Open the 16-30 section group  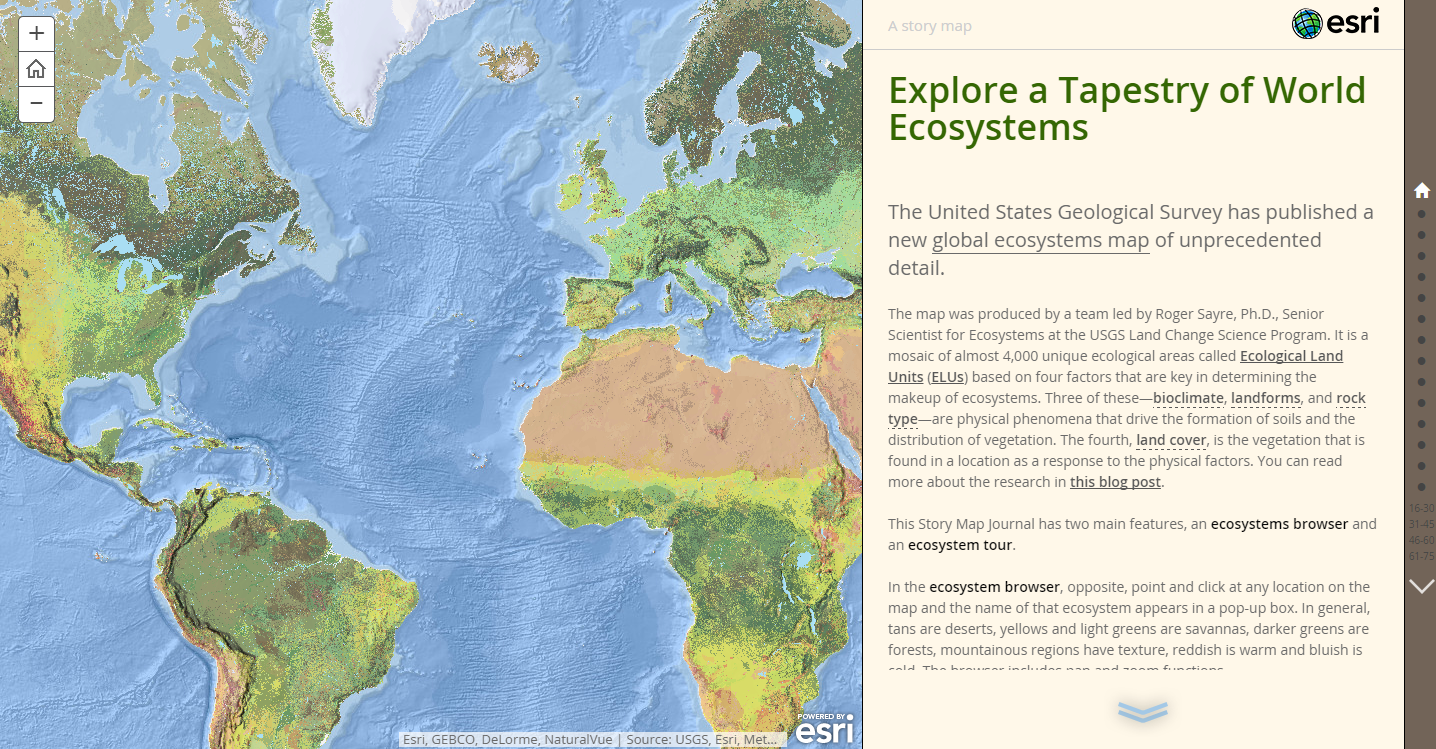click(x=1420, y=509)
